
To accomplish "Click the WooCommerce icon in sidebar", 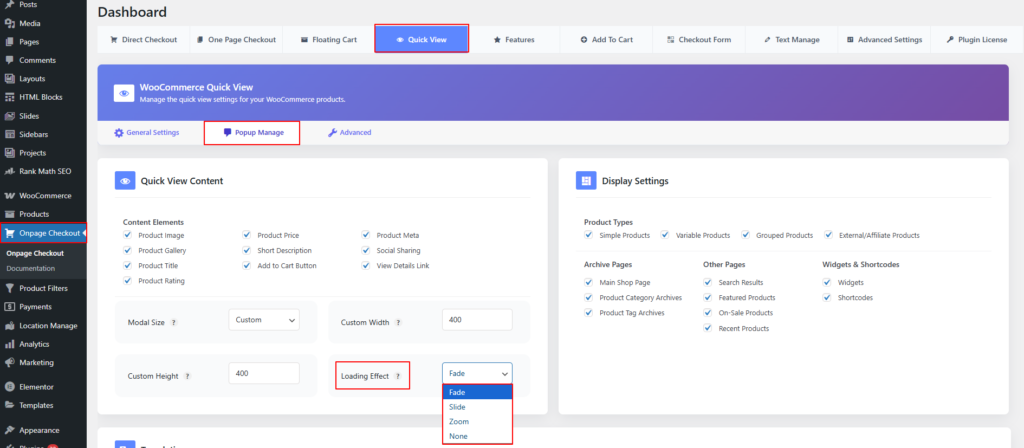I will [9, 195].
